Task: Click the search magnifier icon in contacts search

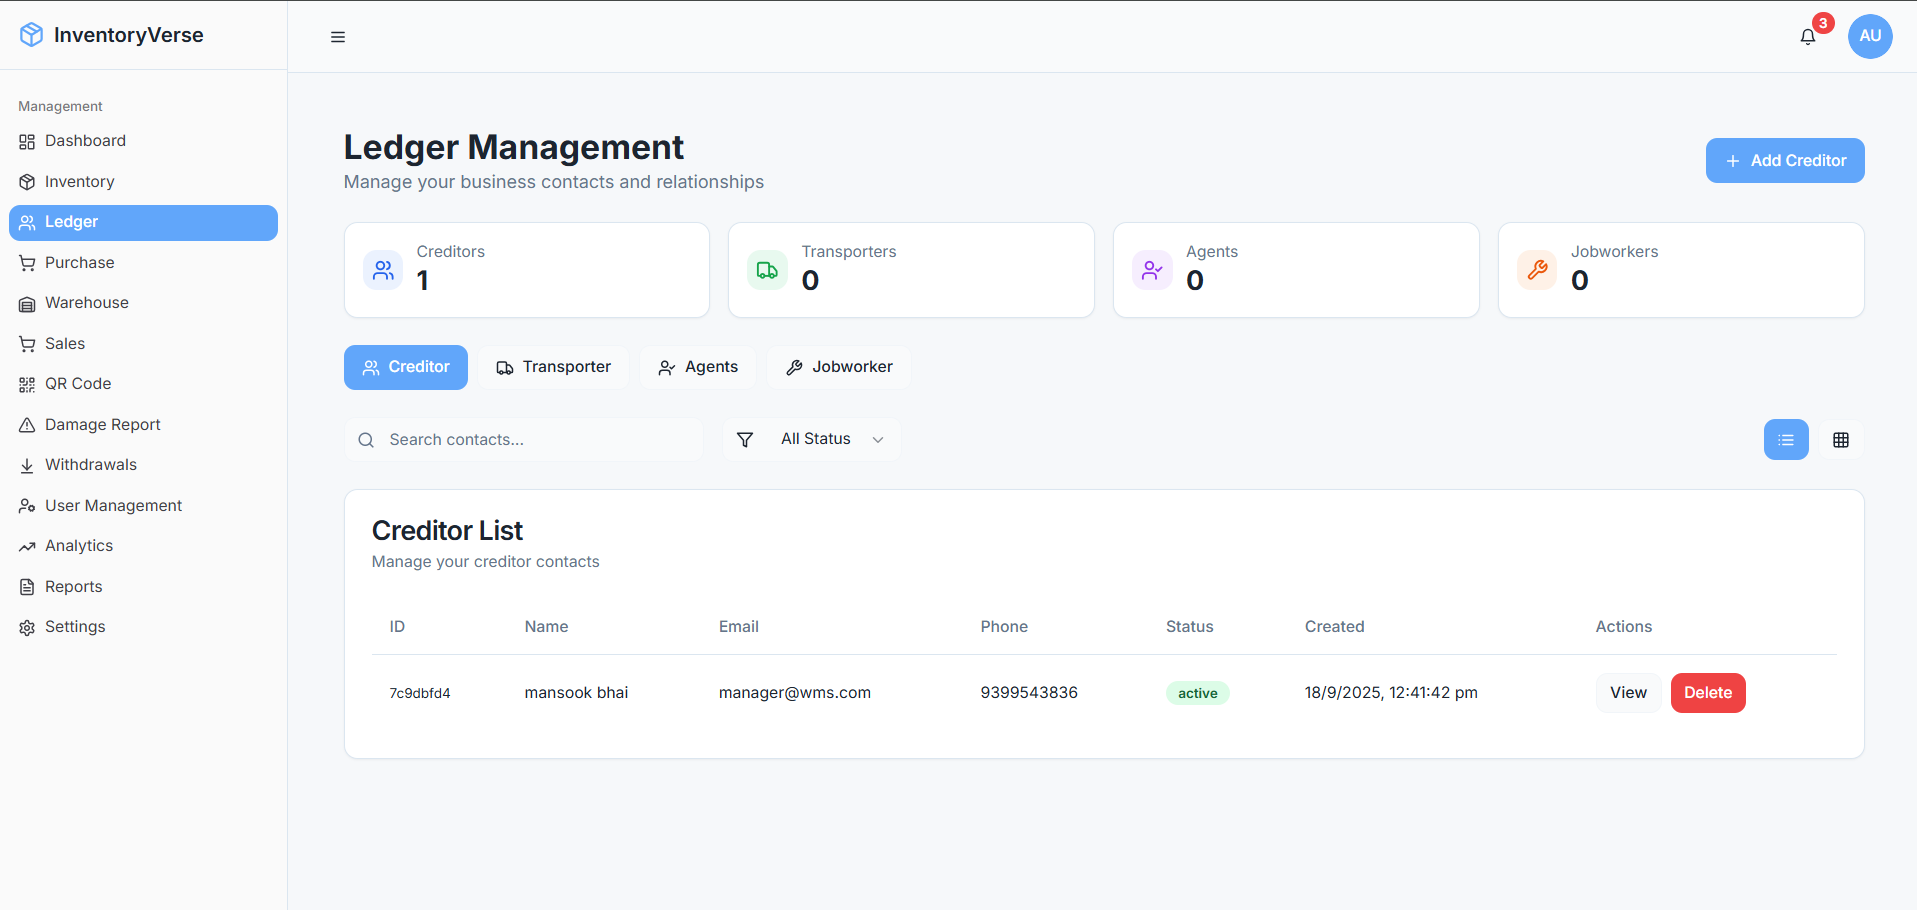Action: click(x=366, y=440)
